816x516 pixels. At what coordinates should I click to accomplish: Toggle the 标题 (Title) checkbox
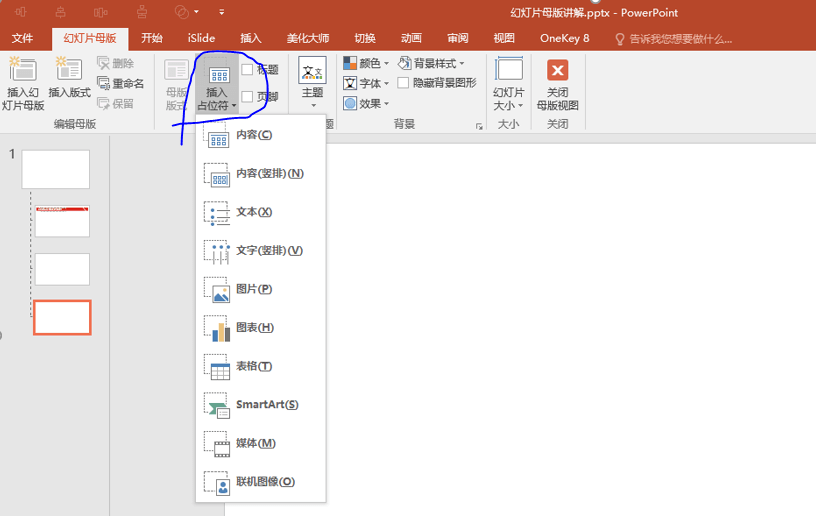coord(248,70)
